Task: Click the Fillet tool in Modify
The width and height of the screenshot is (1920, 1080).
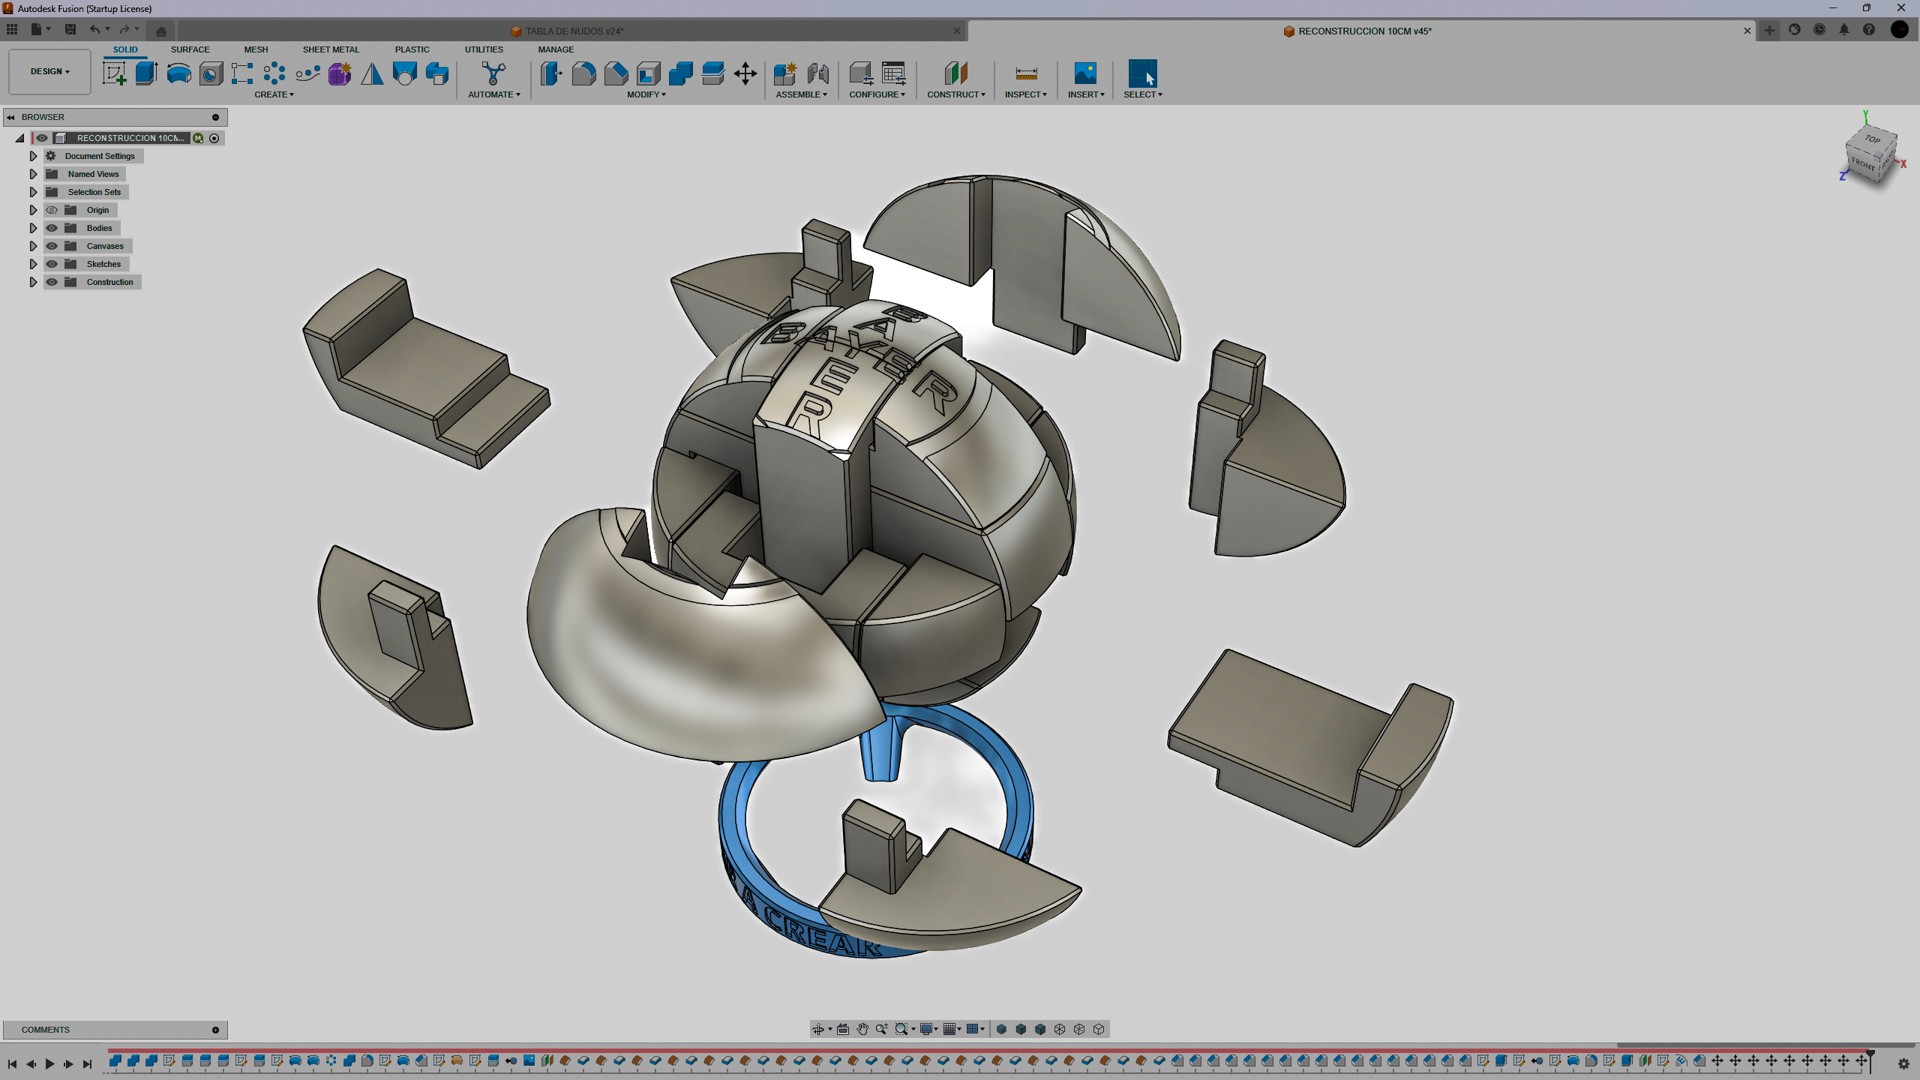Action: pyautogui.click(x=584, y=73)
